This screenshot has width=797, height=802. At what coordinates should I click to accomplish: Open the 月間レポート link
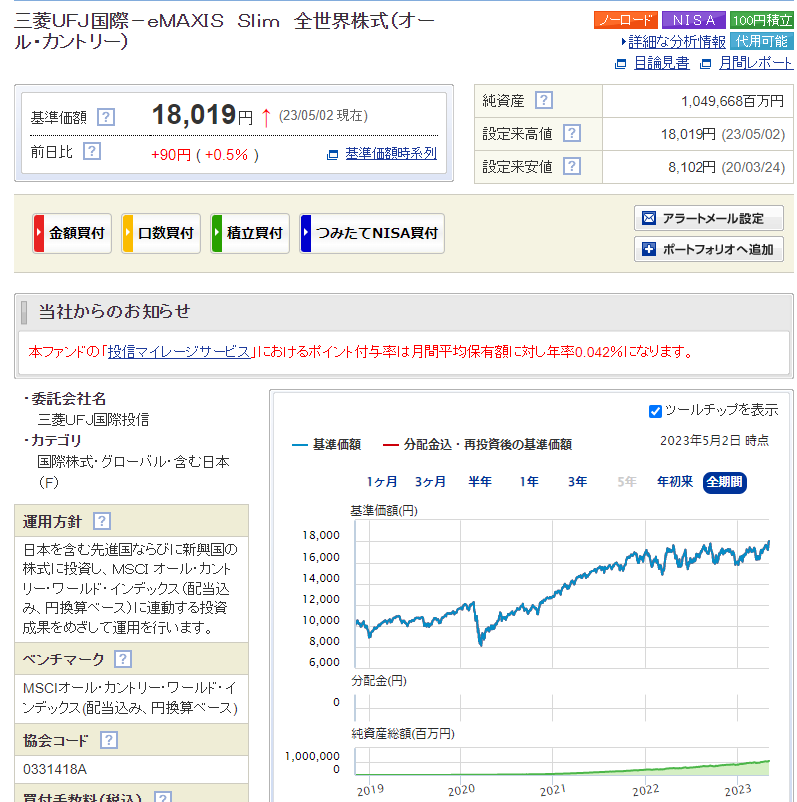pyautogui.click(x=756, y=63)
